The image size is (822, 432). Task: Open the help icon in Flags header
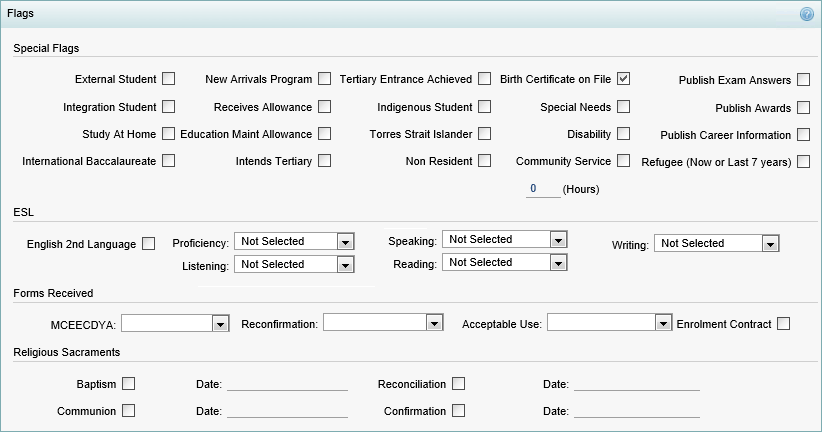pos(806,14)
